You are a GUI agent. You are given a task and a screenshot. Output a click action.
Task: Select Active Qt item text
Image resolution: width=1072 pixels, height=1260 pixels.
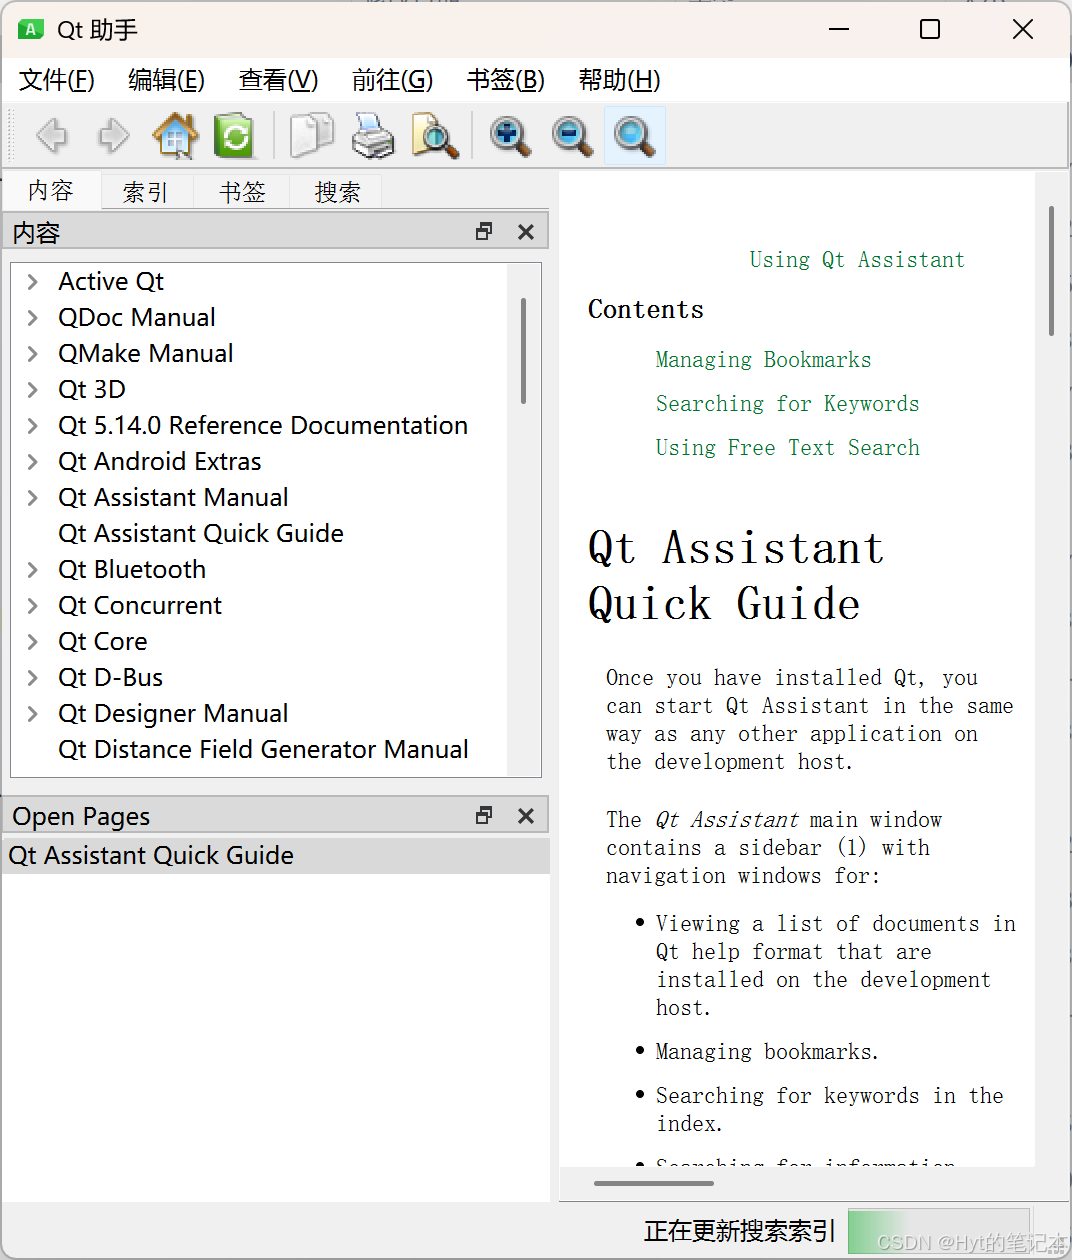111,282
